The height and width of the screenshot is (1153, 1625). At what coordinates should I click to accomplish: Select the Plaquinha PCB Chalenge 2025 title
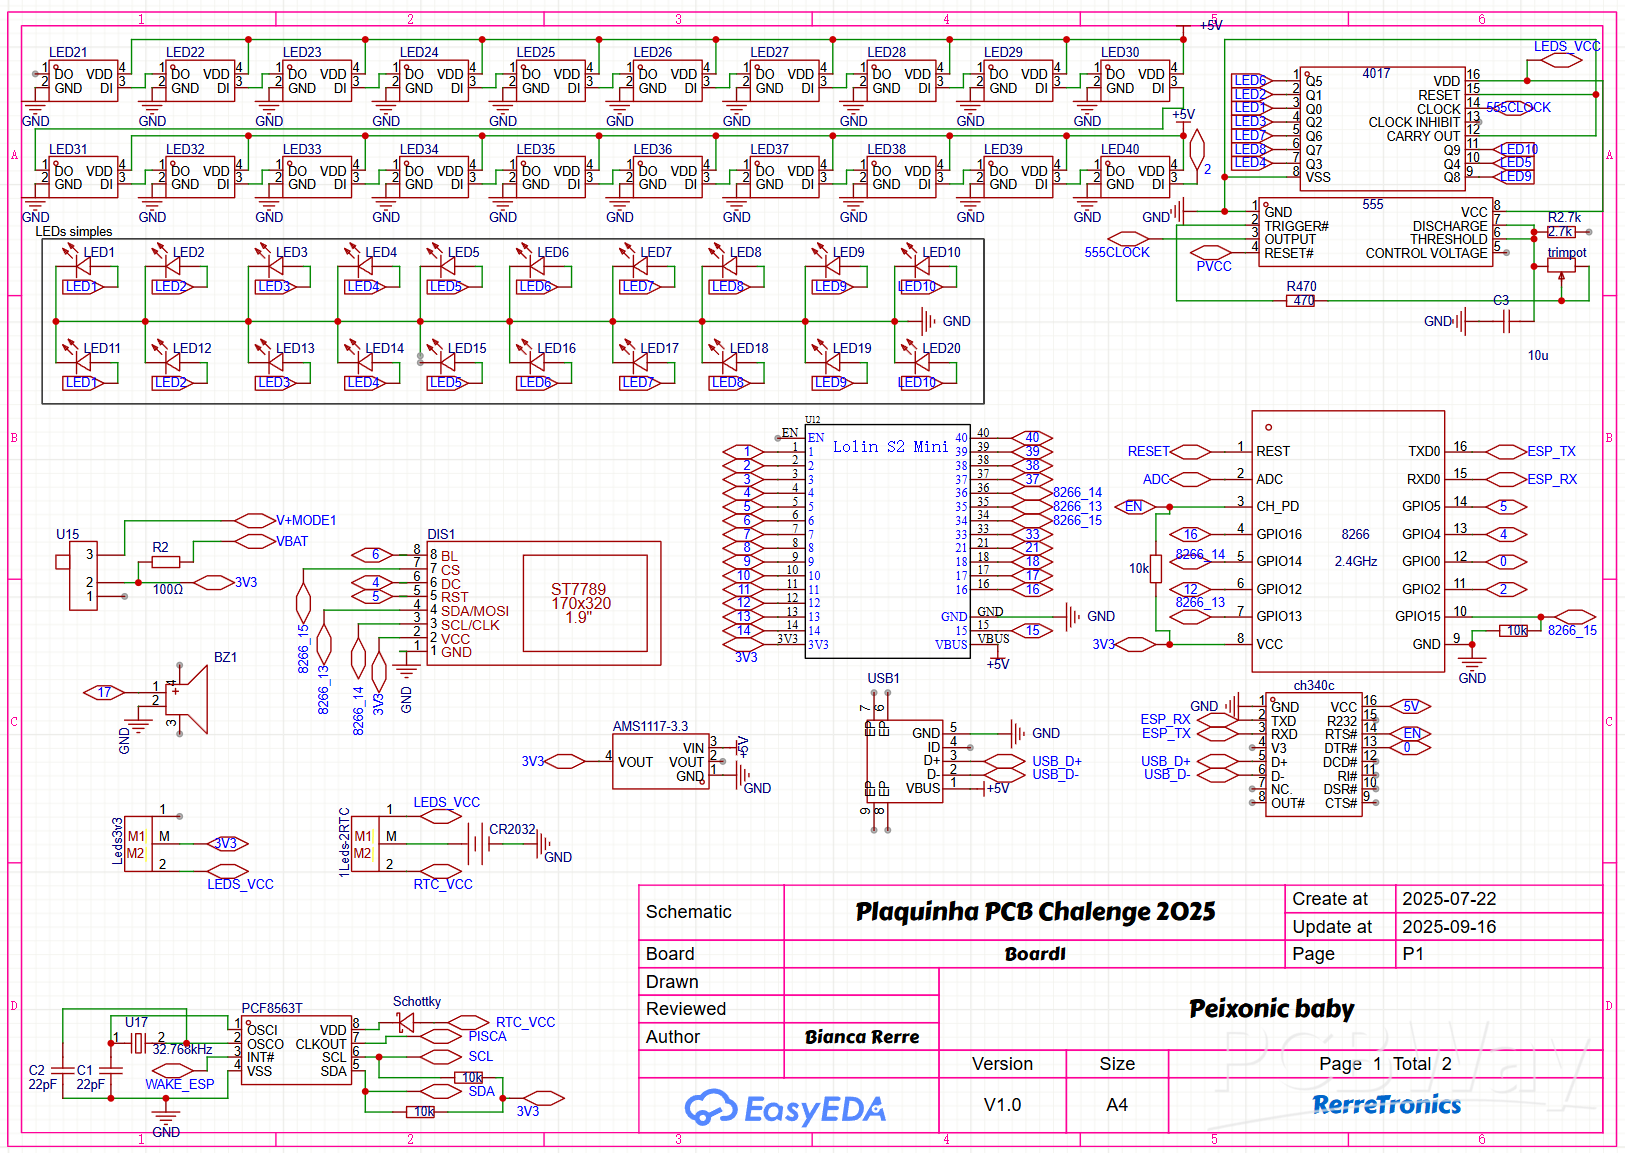pyautogui.click(x=1034, y=912)
